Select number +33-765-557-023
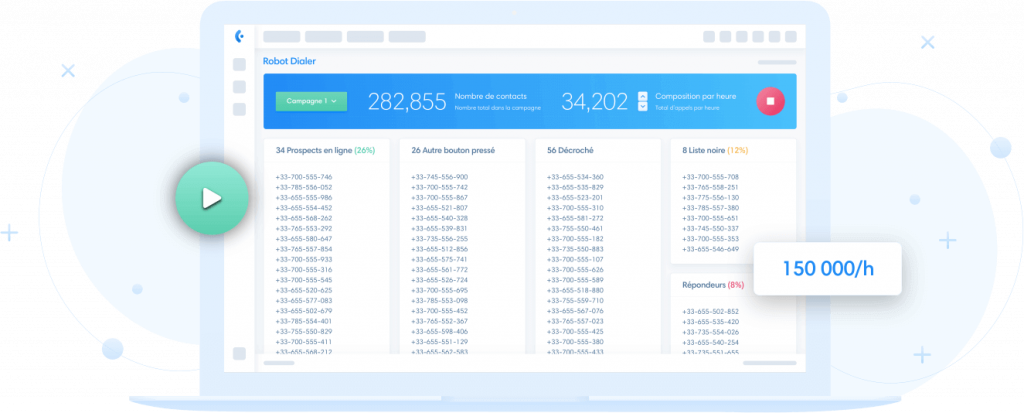This screenshot has width=1024, height=413. click(575, 322)
